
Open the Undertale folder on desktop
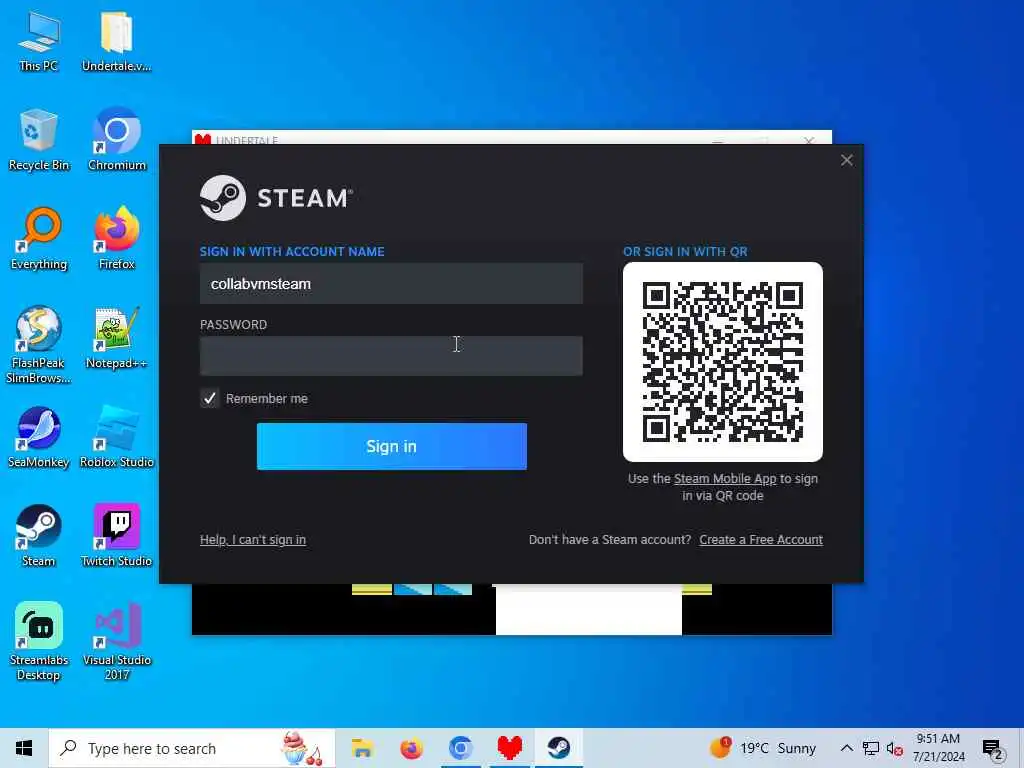pyautogui.click(x=116, y=40)
